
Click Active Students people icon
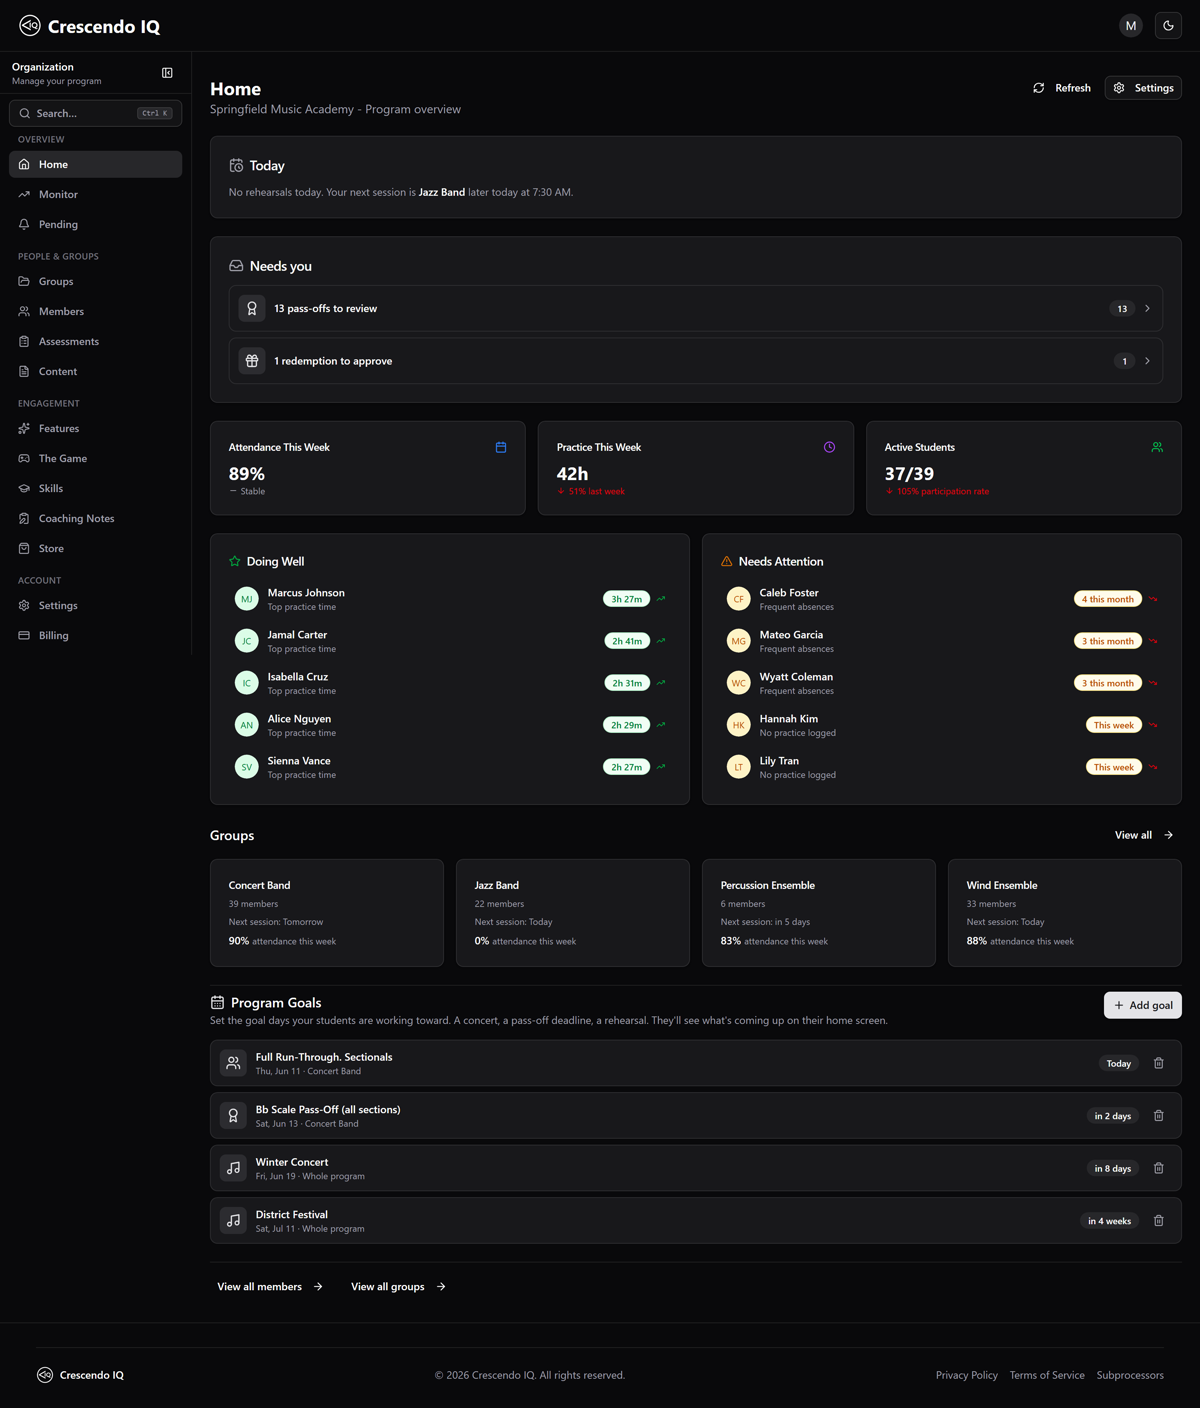[1157, 447]
